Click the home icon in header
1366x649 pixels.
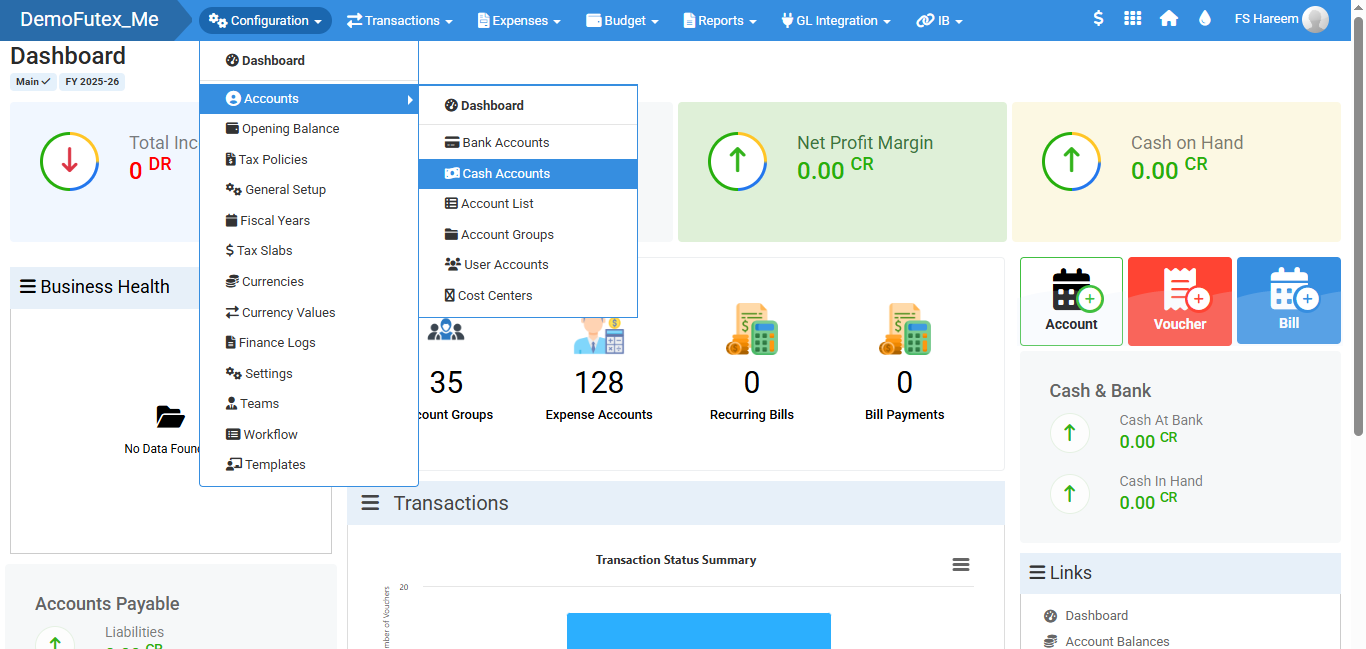click(x=1168, y=19)
